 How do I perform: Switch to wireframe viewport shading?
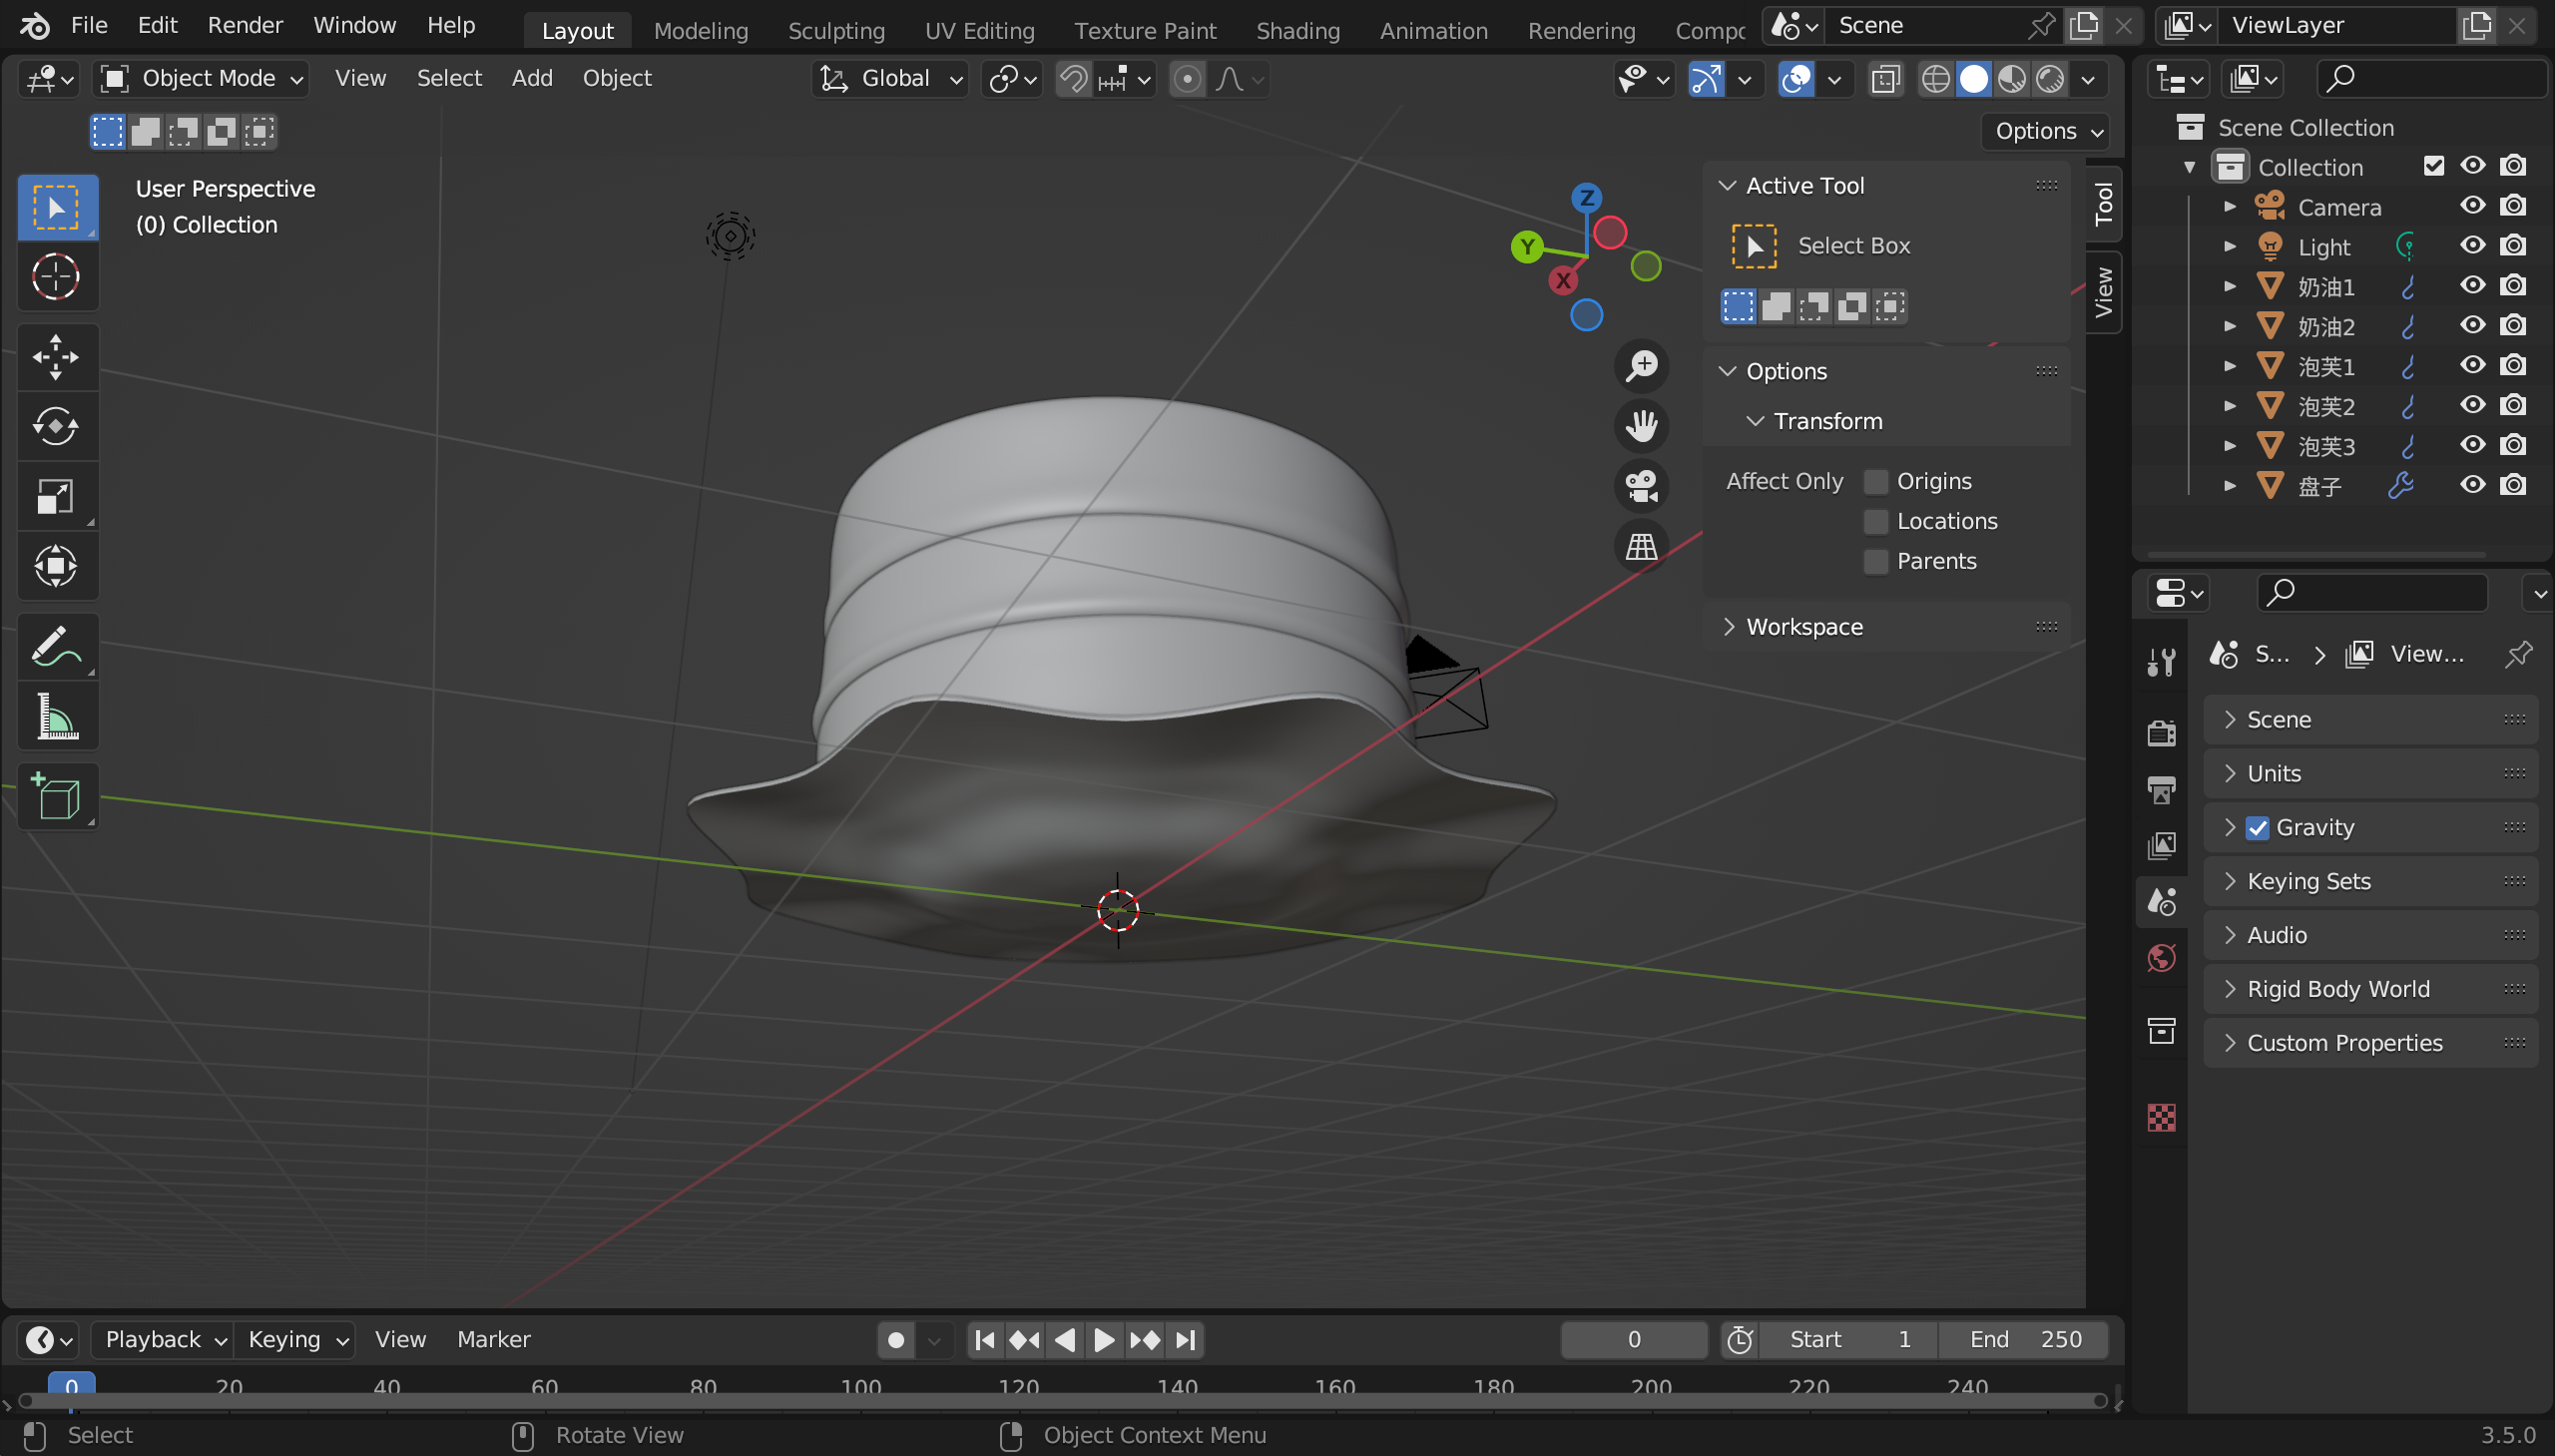click(x=1935, y=79)
